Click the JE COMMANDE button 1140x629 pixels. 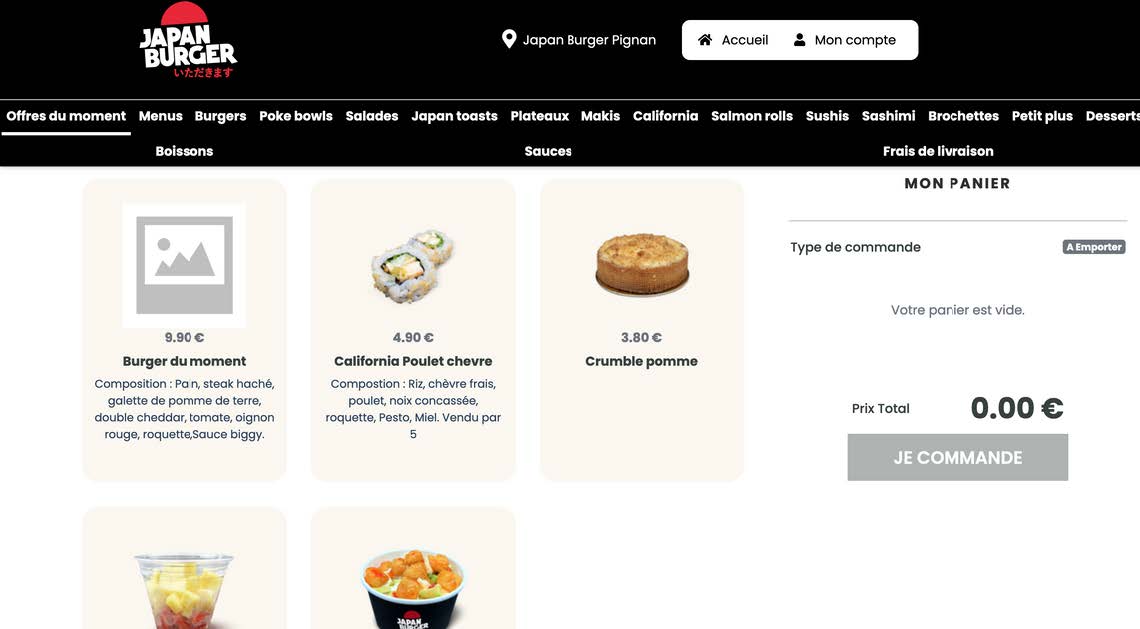point(958,457)
